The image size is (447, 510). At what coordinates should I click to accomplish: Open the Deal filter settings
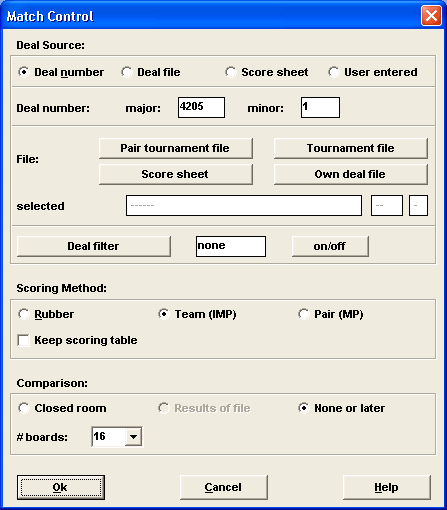94,246
